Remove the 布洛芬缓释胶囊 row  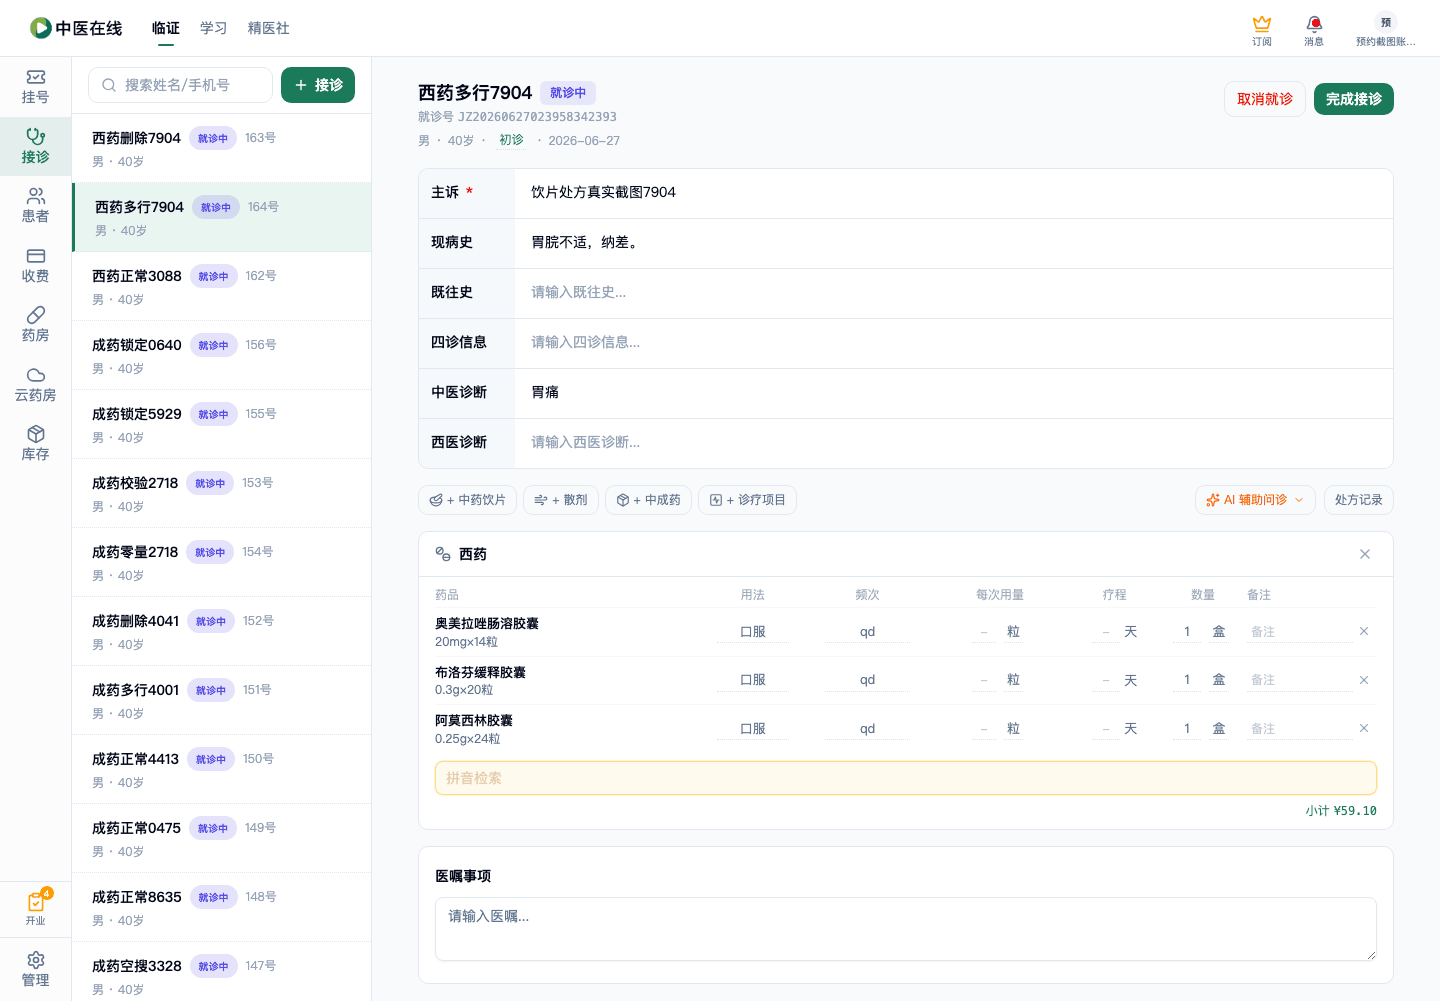[1364, 680]
